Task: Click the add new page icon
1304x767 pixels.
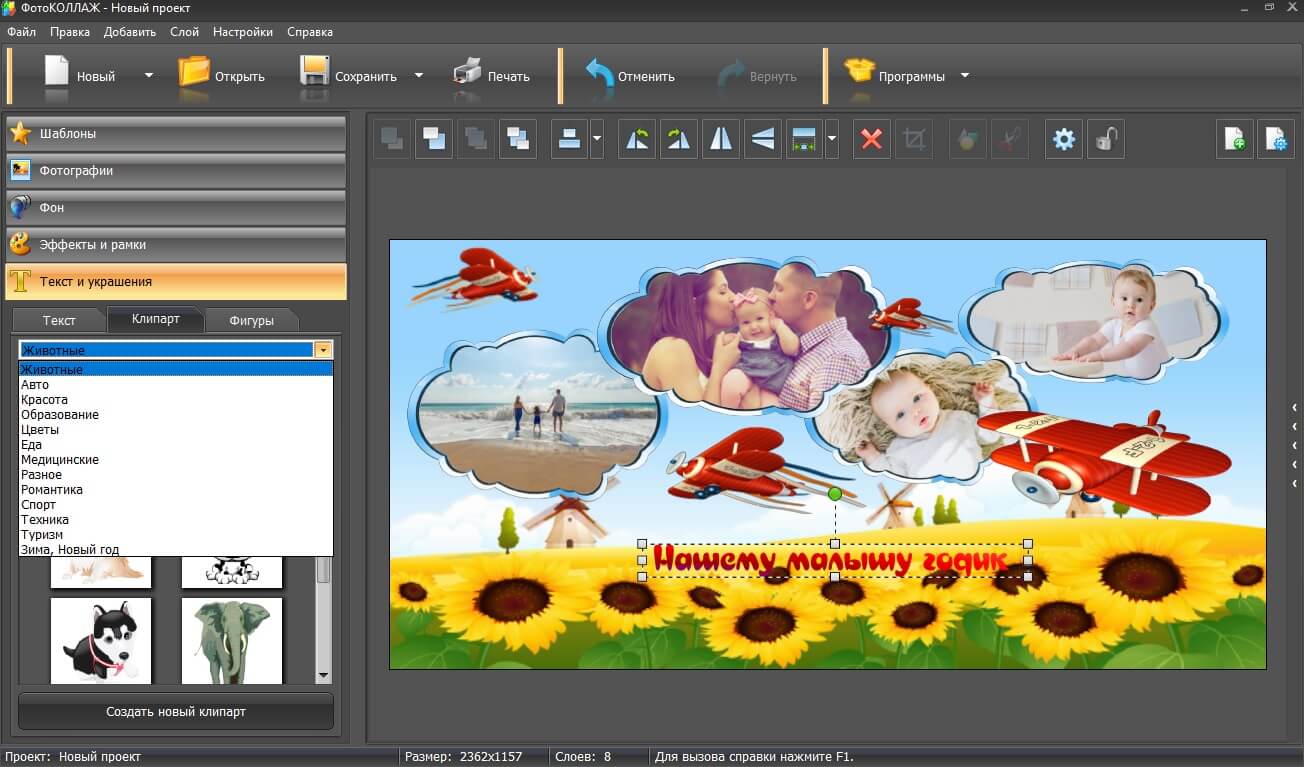Action: (1235, 140)
